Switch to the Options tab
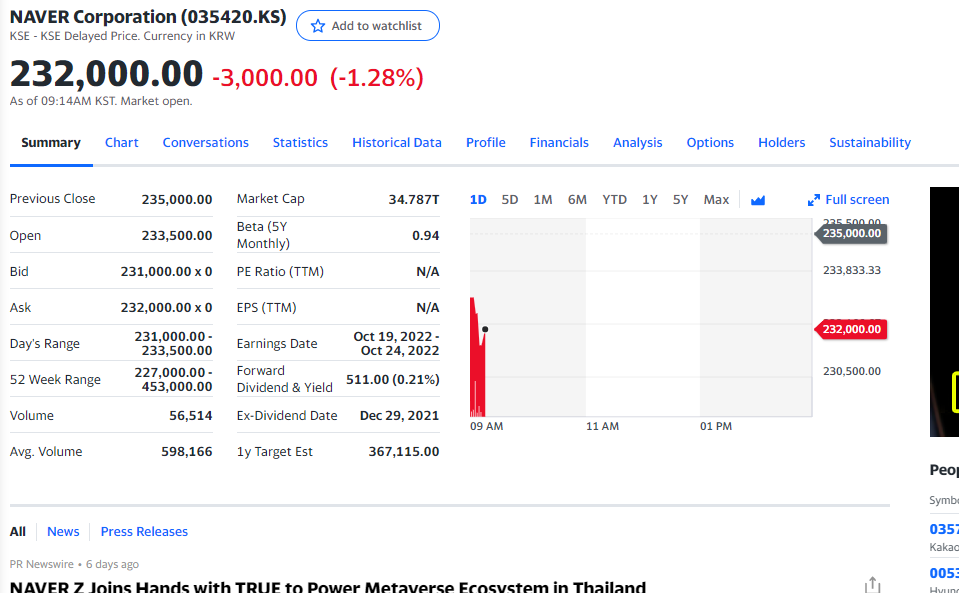The height and width of the screenshot is (593, 959). coord(710,142)
